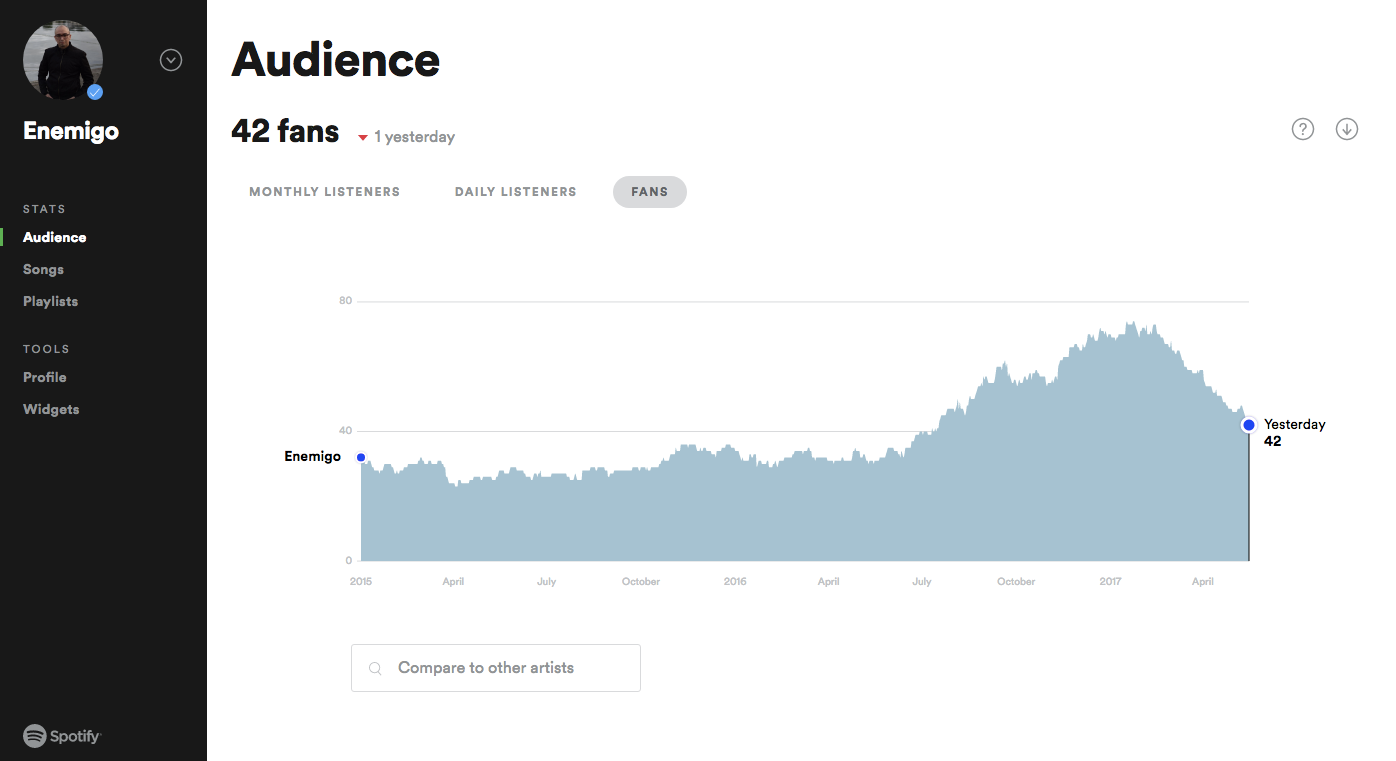
Task: Open Audience in the sidebar
Action: 55,237
